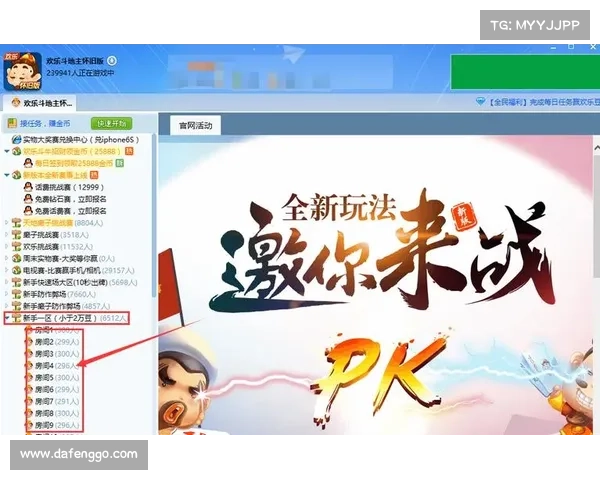This screenshot has height=480, width=600.
Task: Expand the 天地癞子挑战赛 tree node
Action: click(6, 222)
